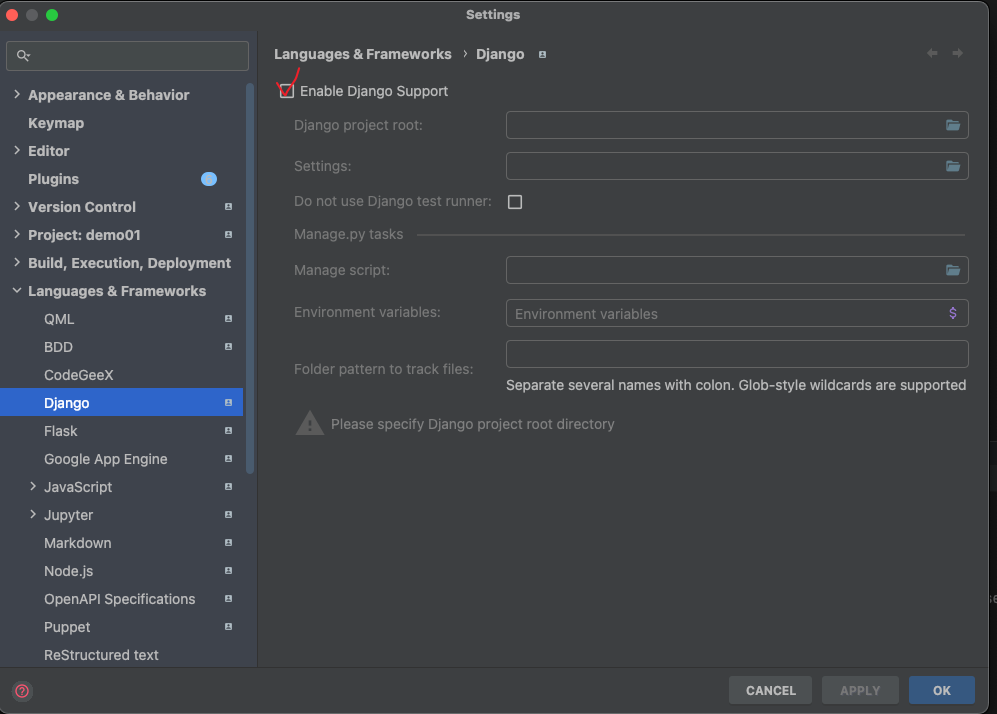Click project icon beside BDD

point(228,347)
